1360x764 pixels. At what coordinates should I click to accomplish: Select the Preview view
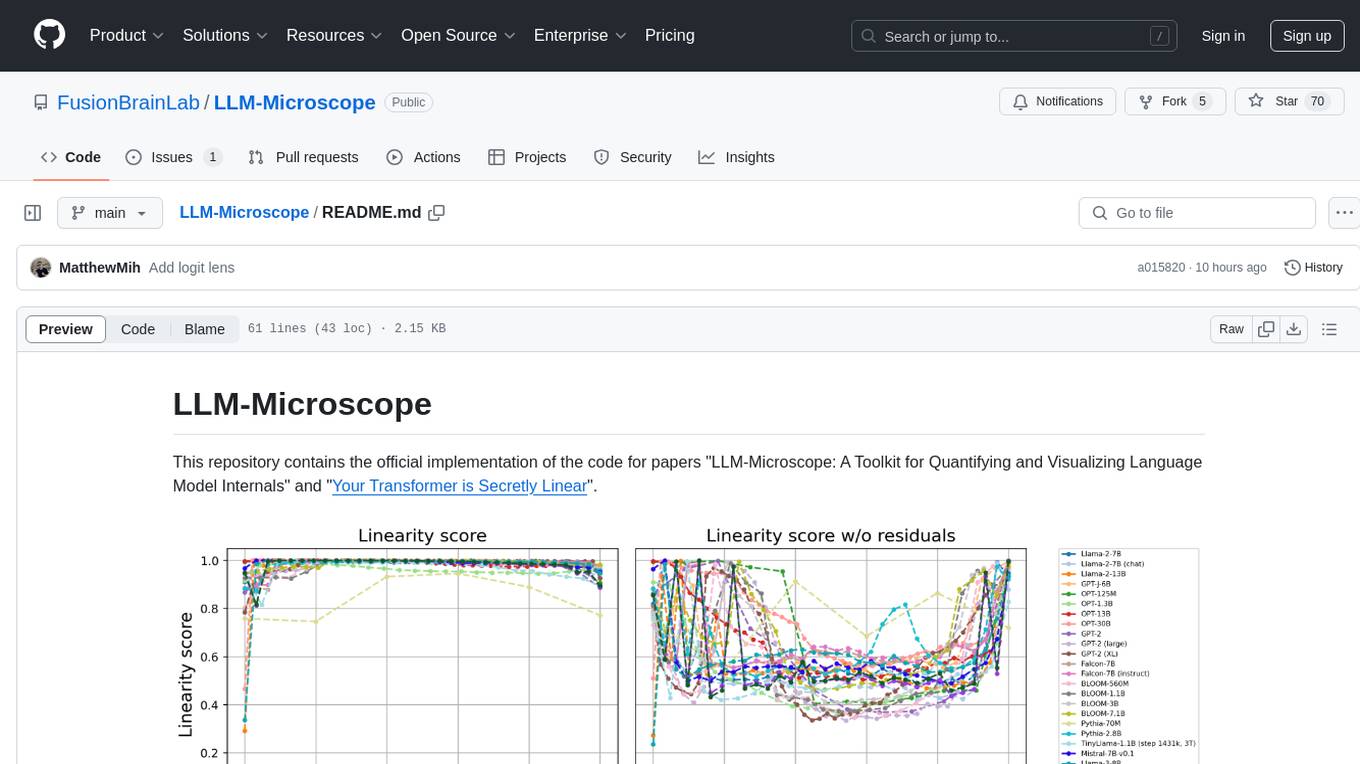[x=66, y=329]
